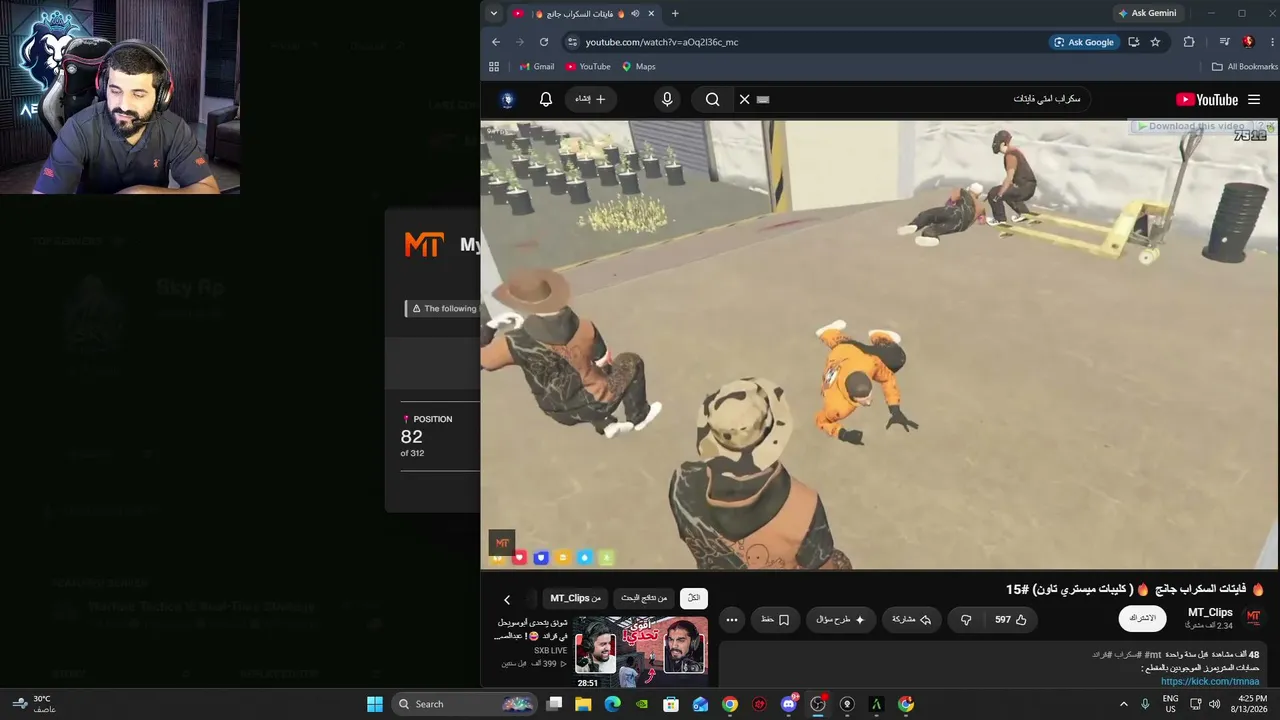Click the YouTube Create button
Image resolution: width=1280 pixels, height=720 pixels.
[x=591, y=100]
